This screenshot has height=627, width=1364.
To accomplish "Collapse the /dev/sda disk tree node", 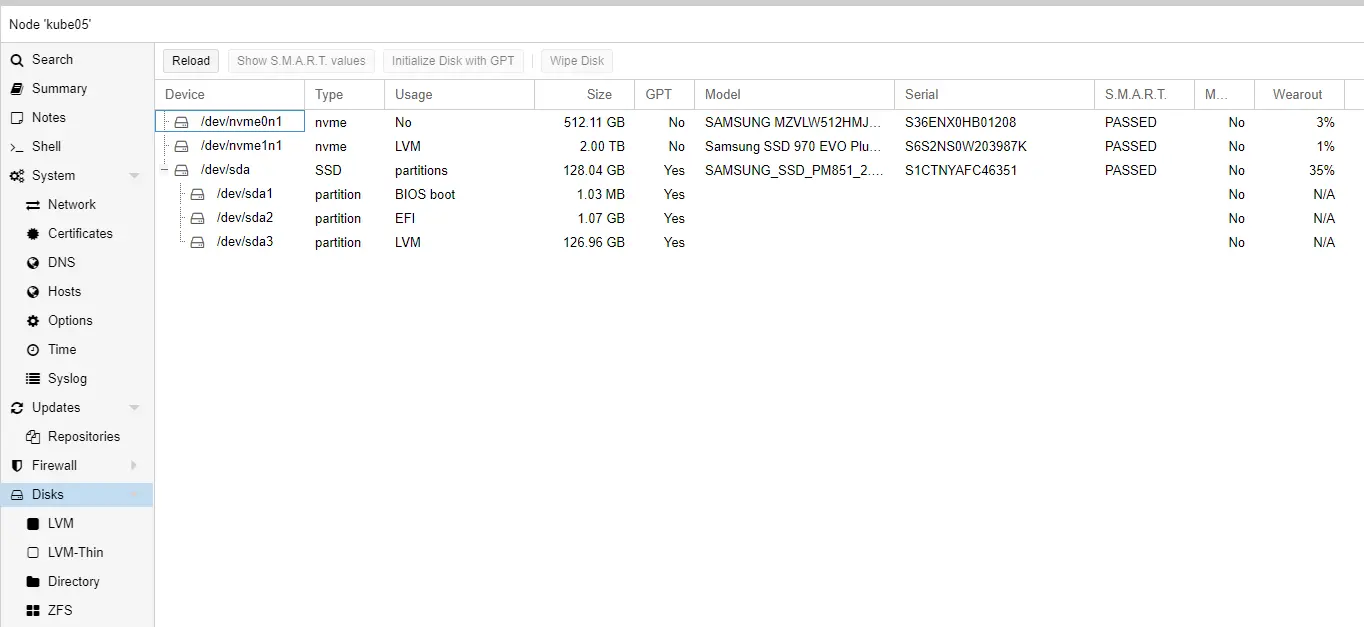I will [x=165, y=171].
